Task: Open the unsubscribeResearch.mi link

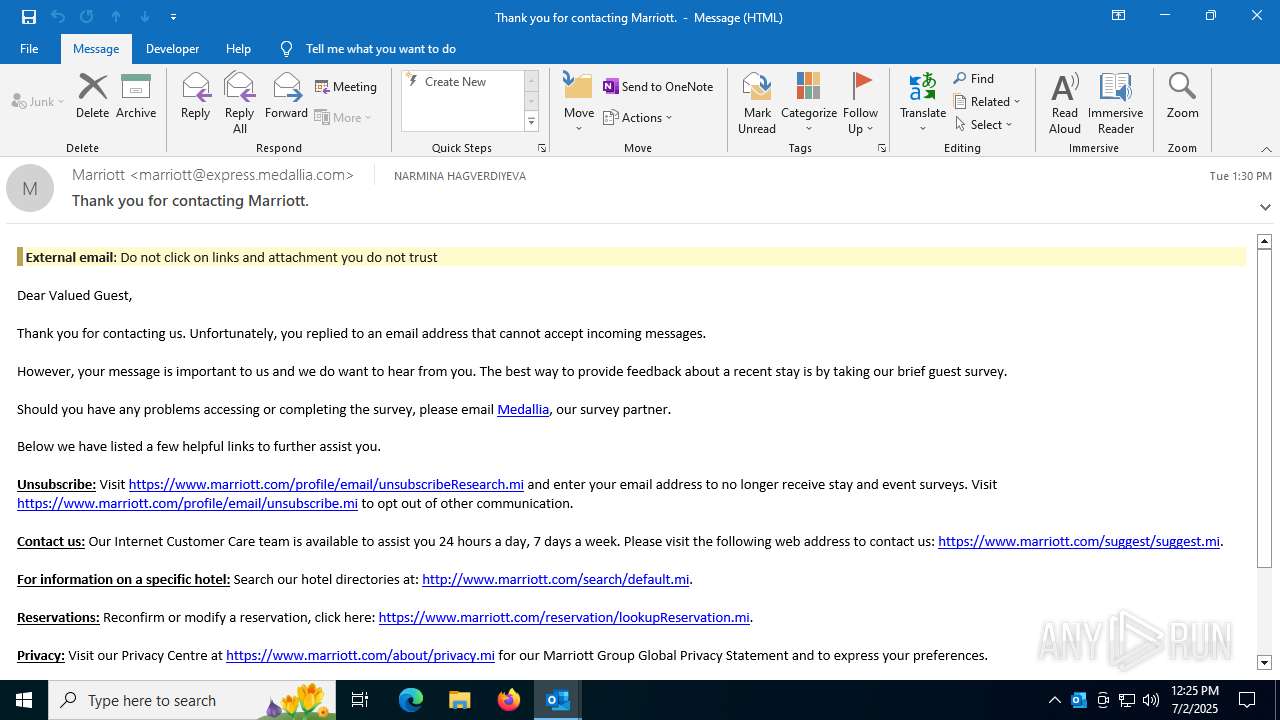Action: click(x=326, y=484)
